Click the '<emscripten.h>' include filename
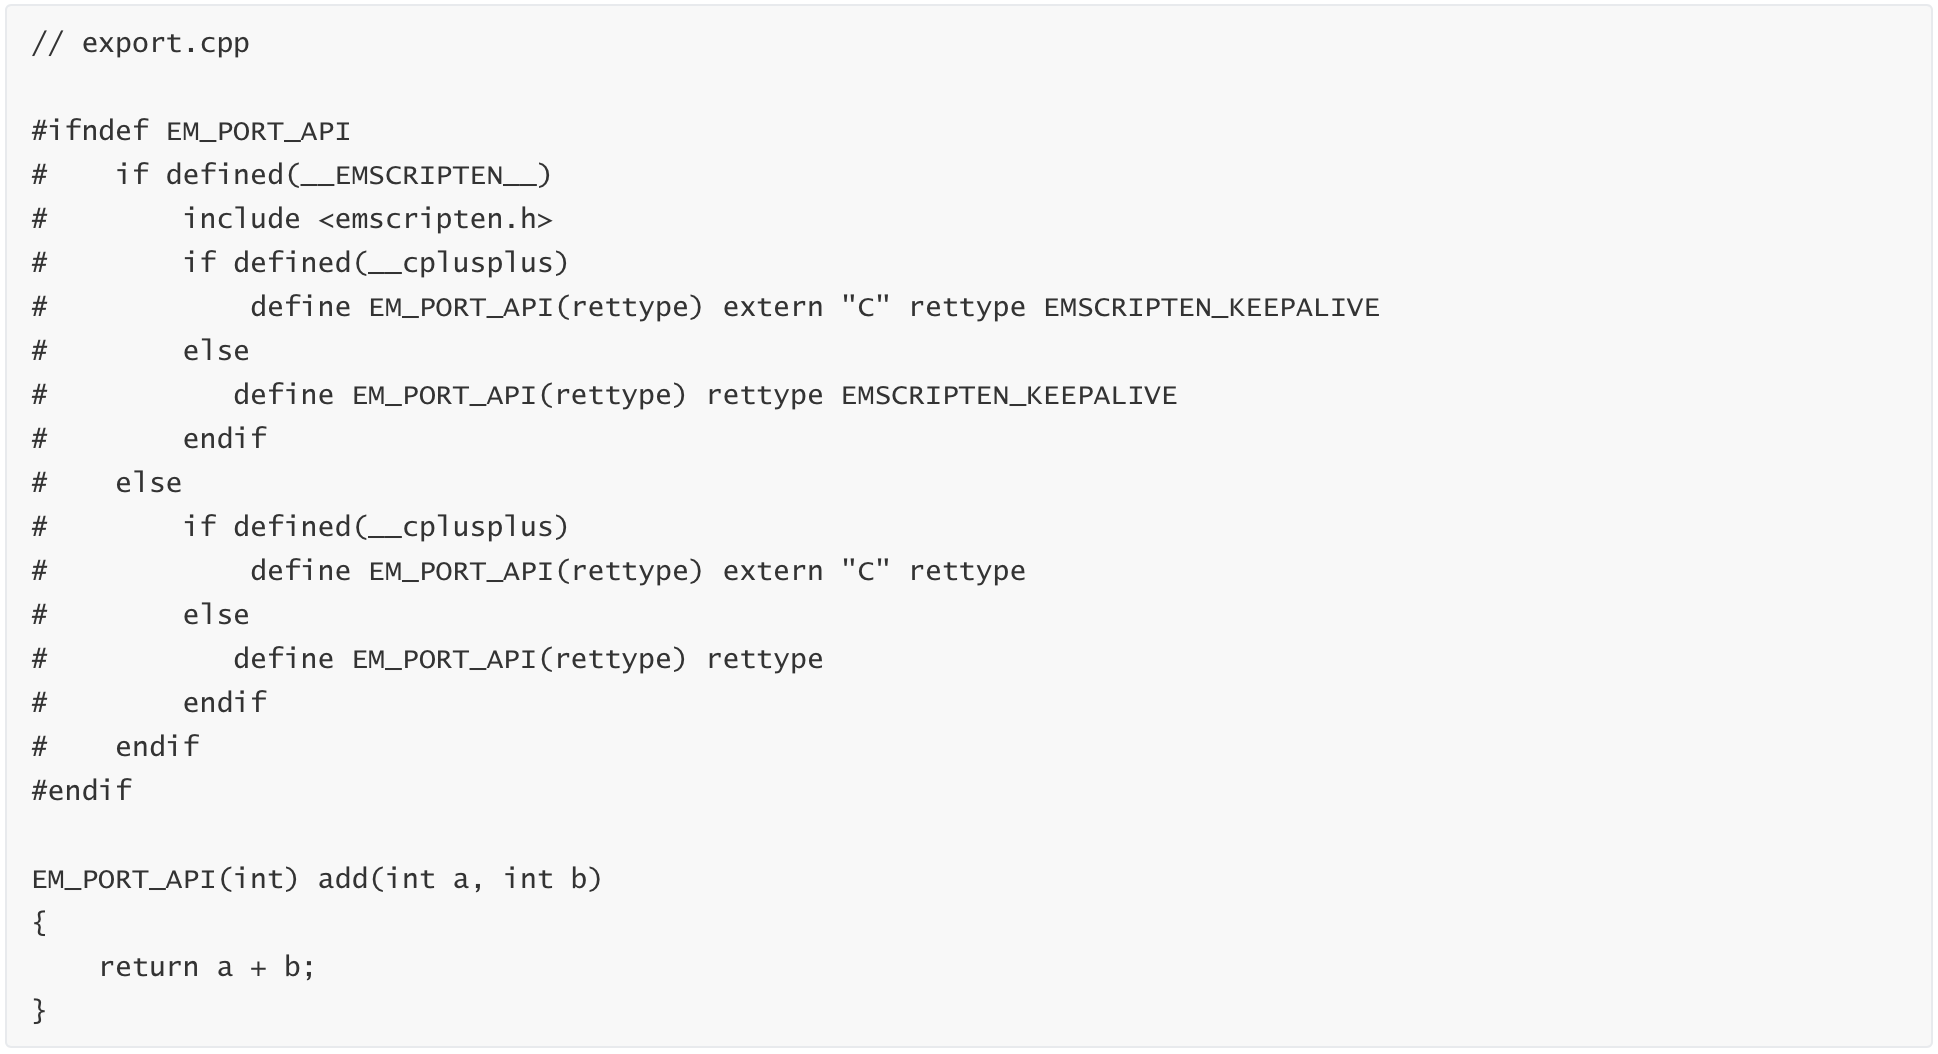1938x1054 pixels. tap(435, 219)
